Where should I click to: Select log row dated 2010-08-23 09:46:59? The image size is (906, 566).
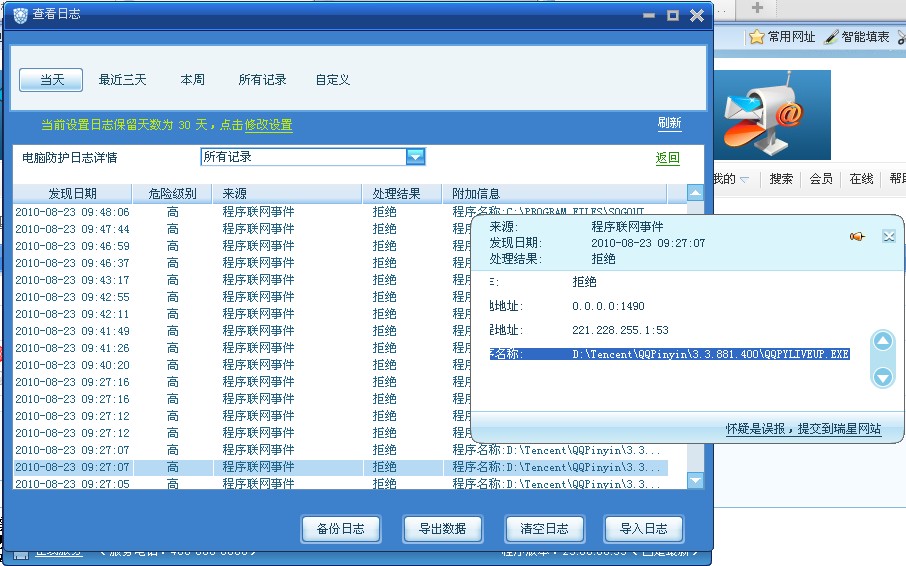[x=243, y=246]
